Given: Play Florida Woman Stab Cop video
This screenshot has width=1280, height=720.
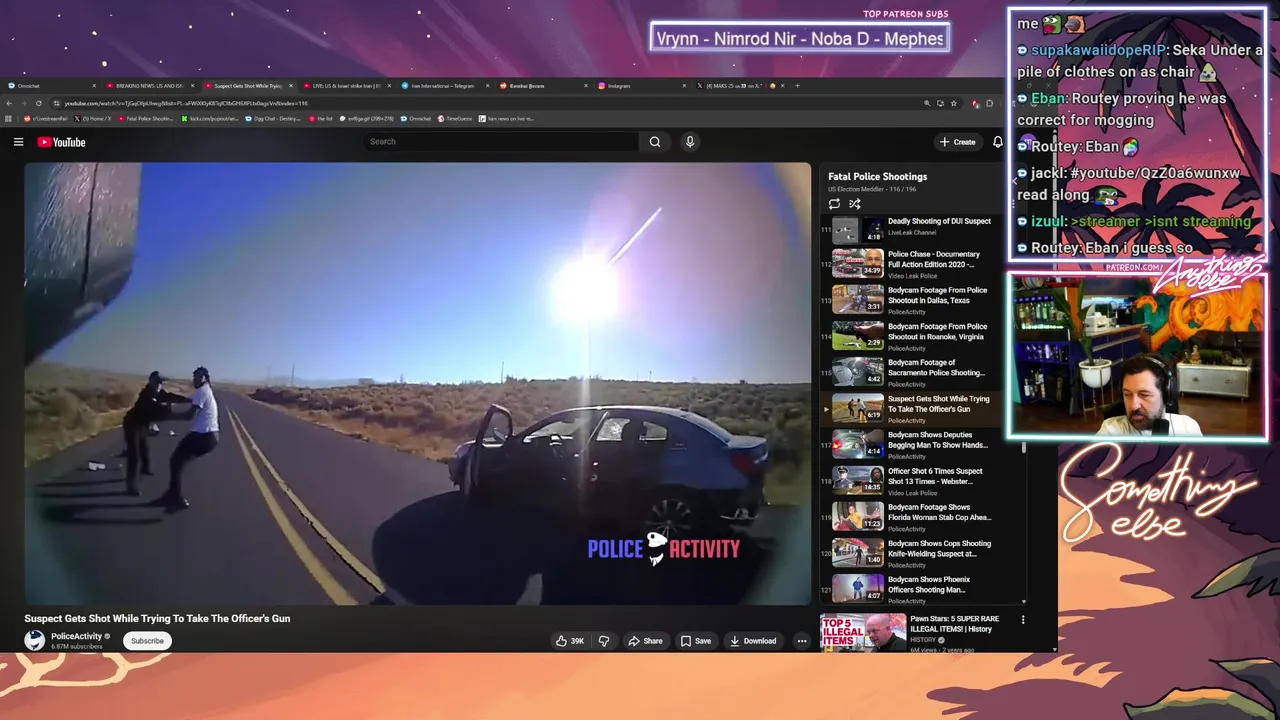Looking at the screenshot, I should pos(925,517).
